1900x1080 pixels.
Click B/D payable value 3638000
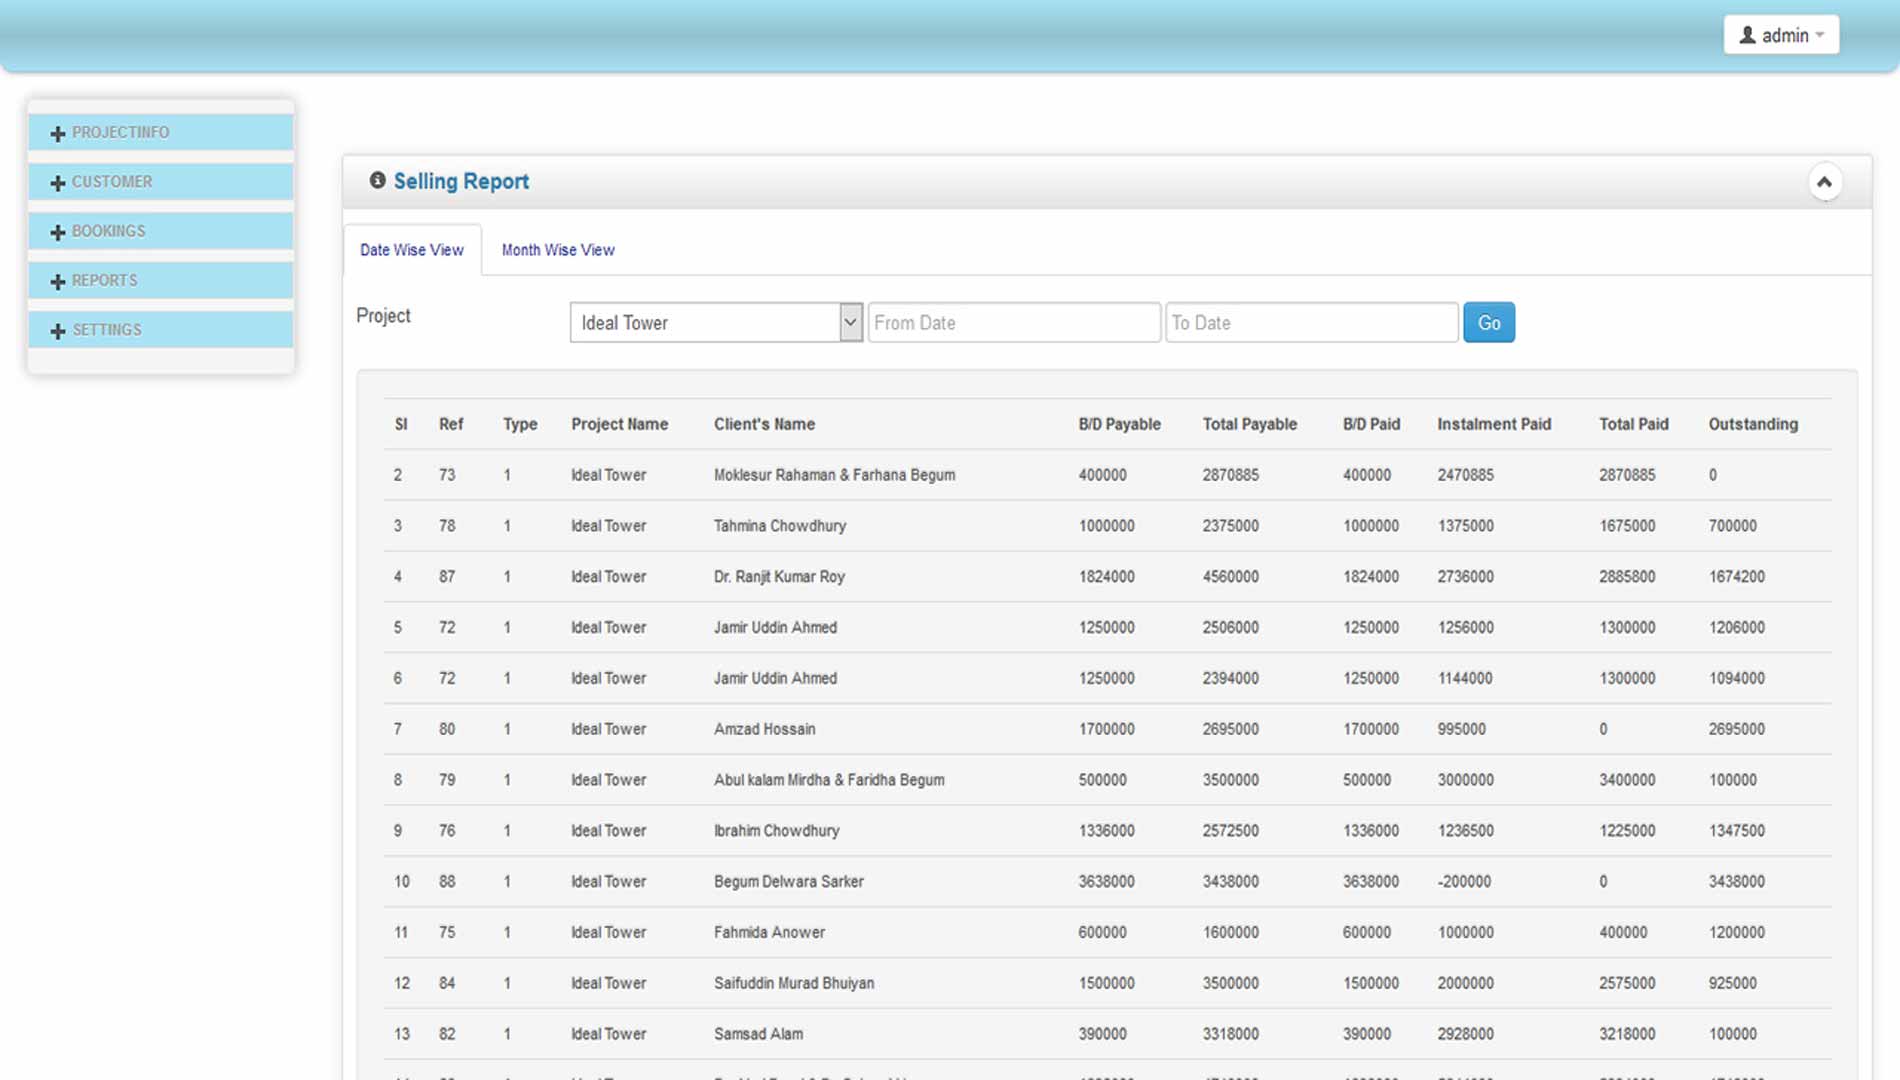pyautogui.click(x=1106, y=882)
